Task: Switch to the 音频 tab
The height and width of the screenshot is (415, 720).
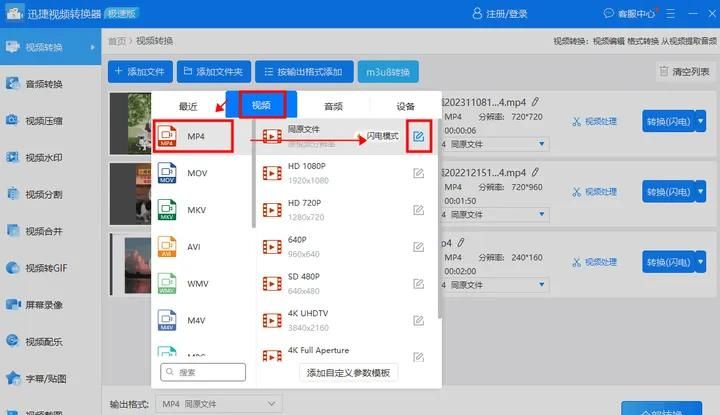Action: pyautogui.click(x=333, y=106)
